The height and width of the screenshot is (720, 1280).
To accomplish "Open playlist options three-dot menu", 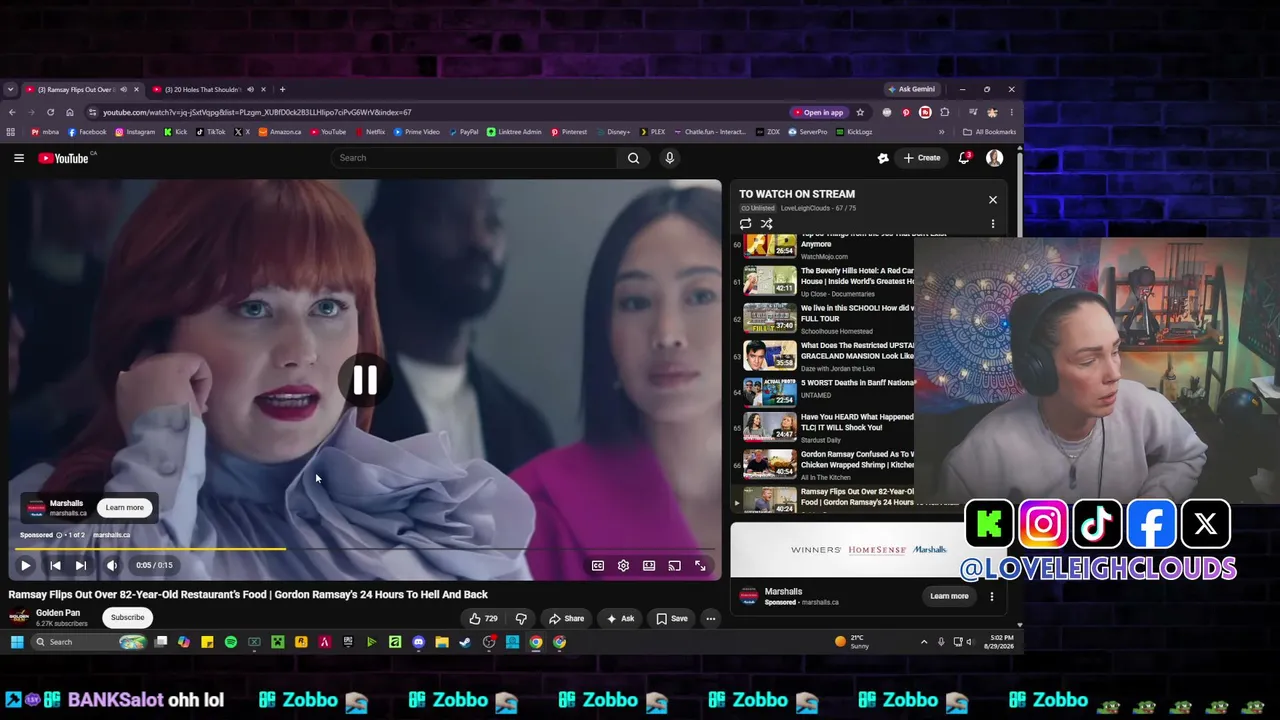I will coord(993,224).
